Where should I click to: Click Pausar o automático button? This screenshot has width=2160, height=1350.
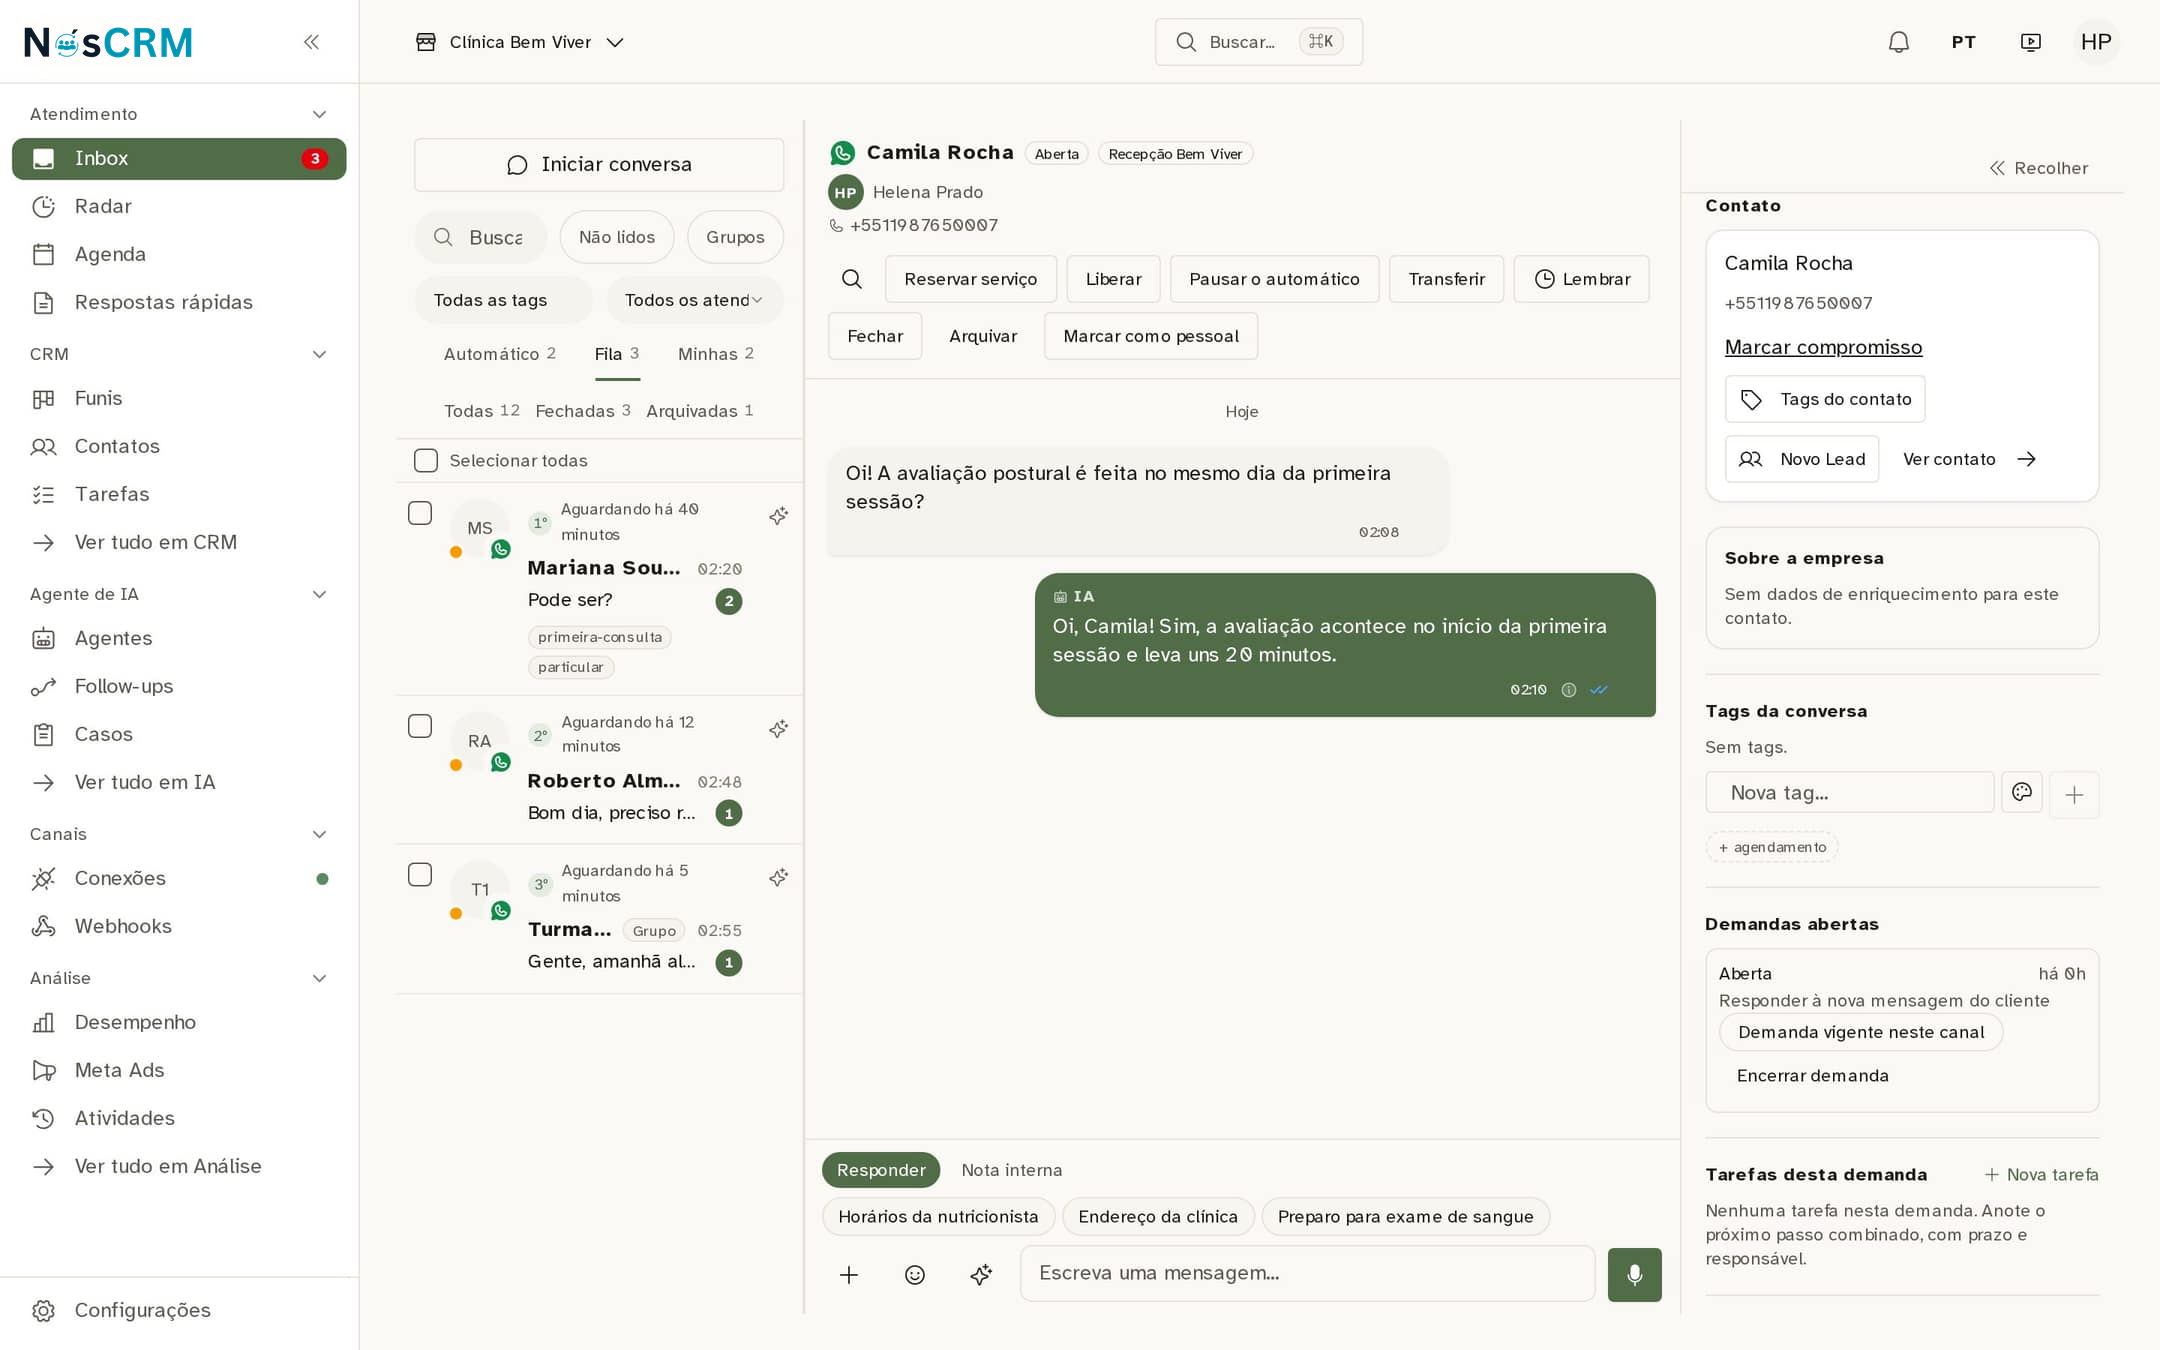1274,279
